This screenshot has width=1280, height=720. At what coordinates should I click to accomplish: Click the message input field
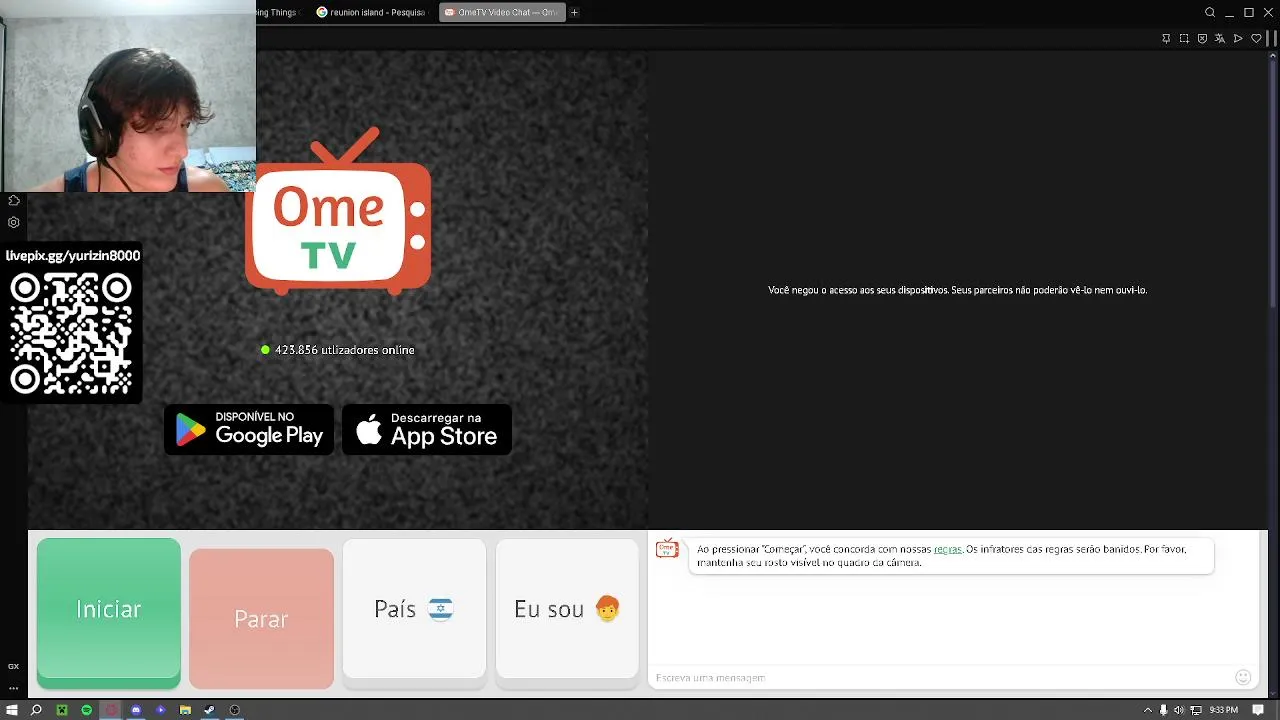(x=940, y=677)
